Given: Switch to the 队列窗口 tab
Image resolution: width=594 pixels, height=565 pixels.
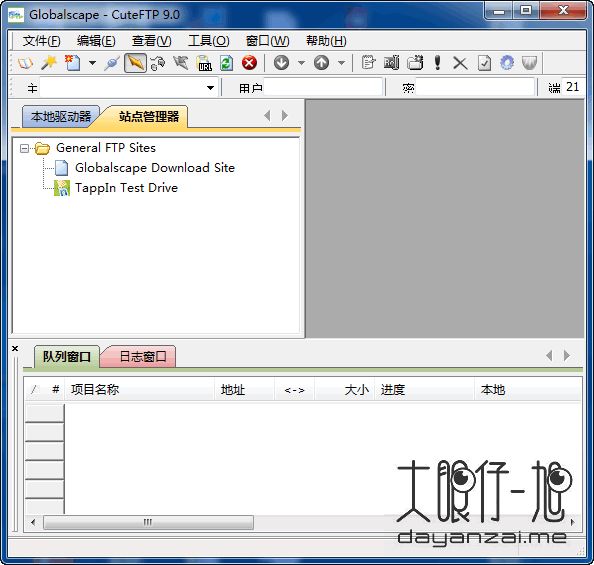Looking at the screenshot, I should tap(67, 357).
